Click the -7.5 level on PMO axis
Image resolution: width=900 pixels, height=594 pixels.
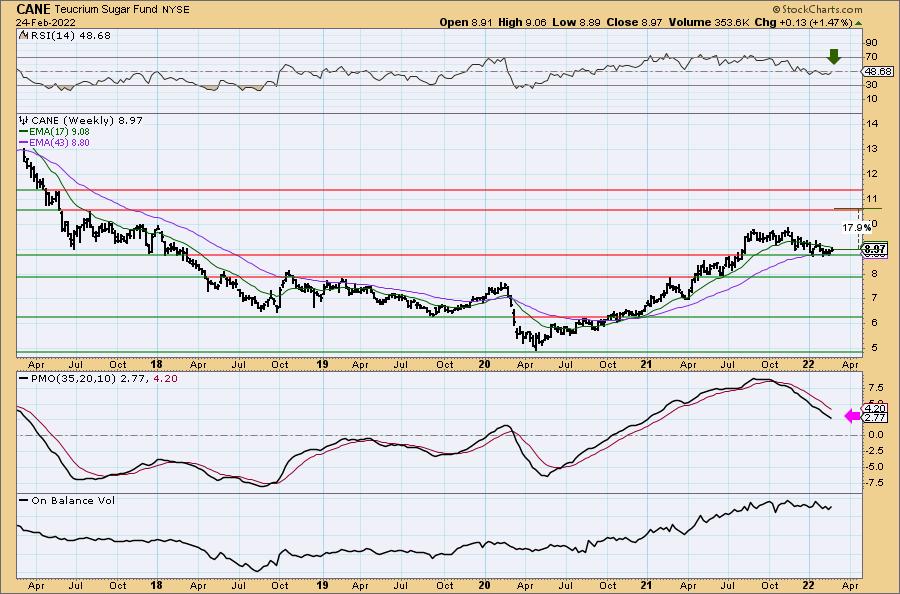point(874,483)
